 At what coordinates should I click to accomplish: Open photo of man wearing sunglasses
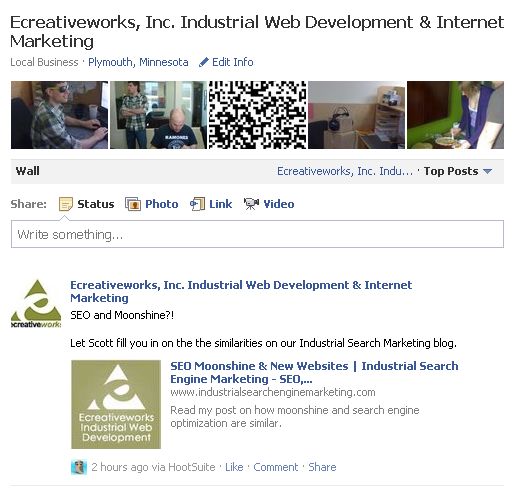59,115
